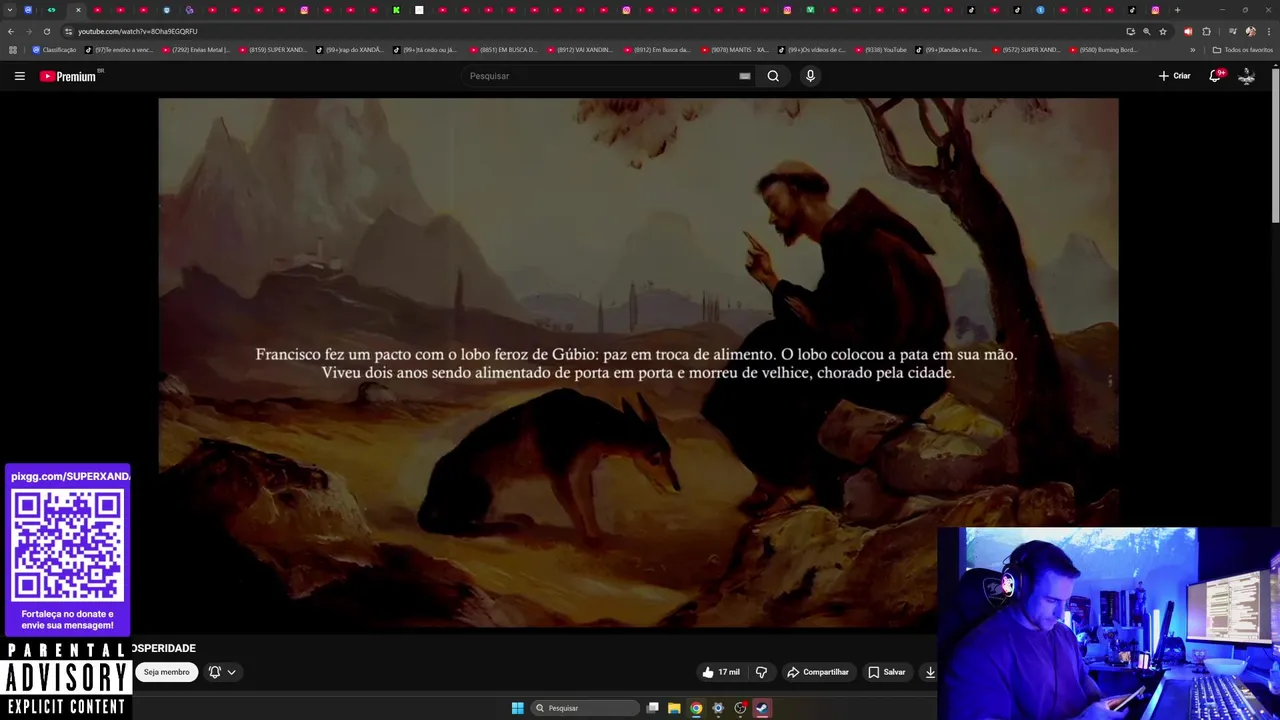
Task: Click the address bar URL youtube.com/watch
Action: click(x=138, y=31)
